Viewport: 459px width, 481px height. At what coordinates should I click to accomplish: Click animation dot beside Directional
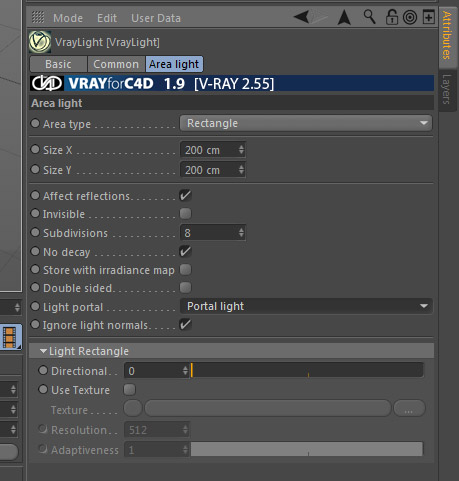[43, 370]
